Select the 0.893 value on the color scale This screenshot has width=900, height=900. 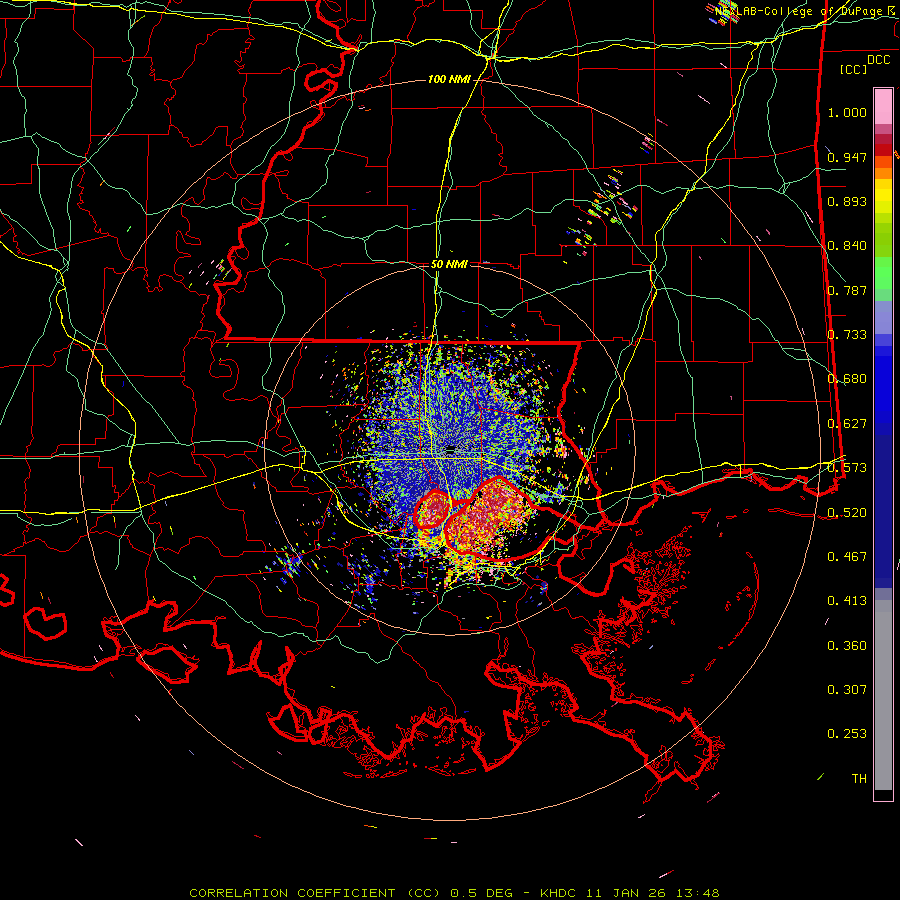[x=847, y=201]
